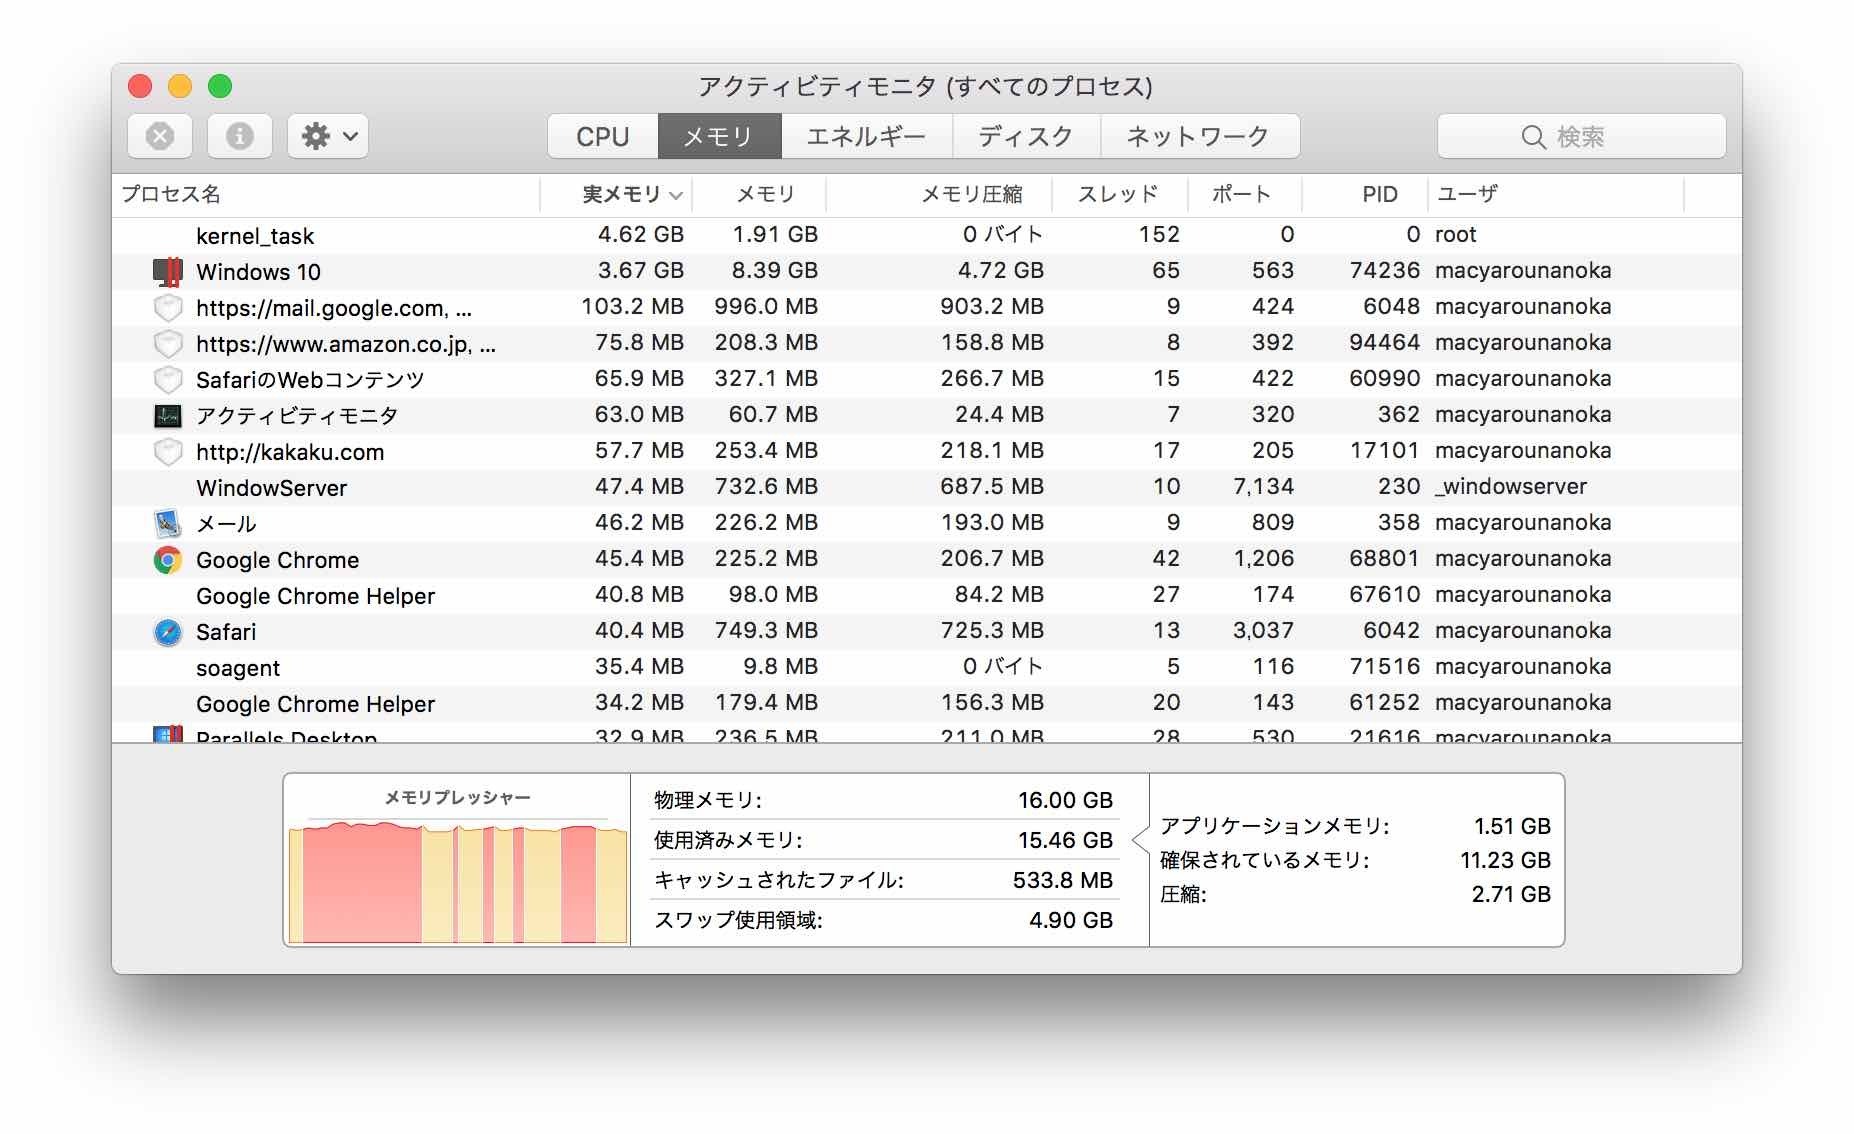Sort by PID column header
Image resolution: width=1854 pixels, height=1134 pixels.
pyautogui.click(x=1365, y=194)
